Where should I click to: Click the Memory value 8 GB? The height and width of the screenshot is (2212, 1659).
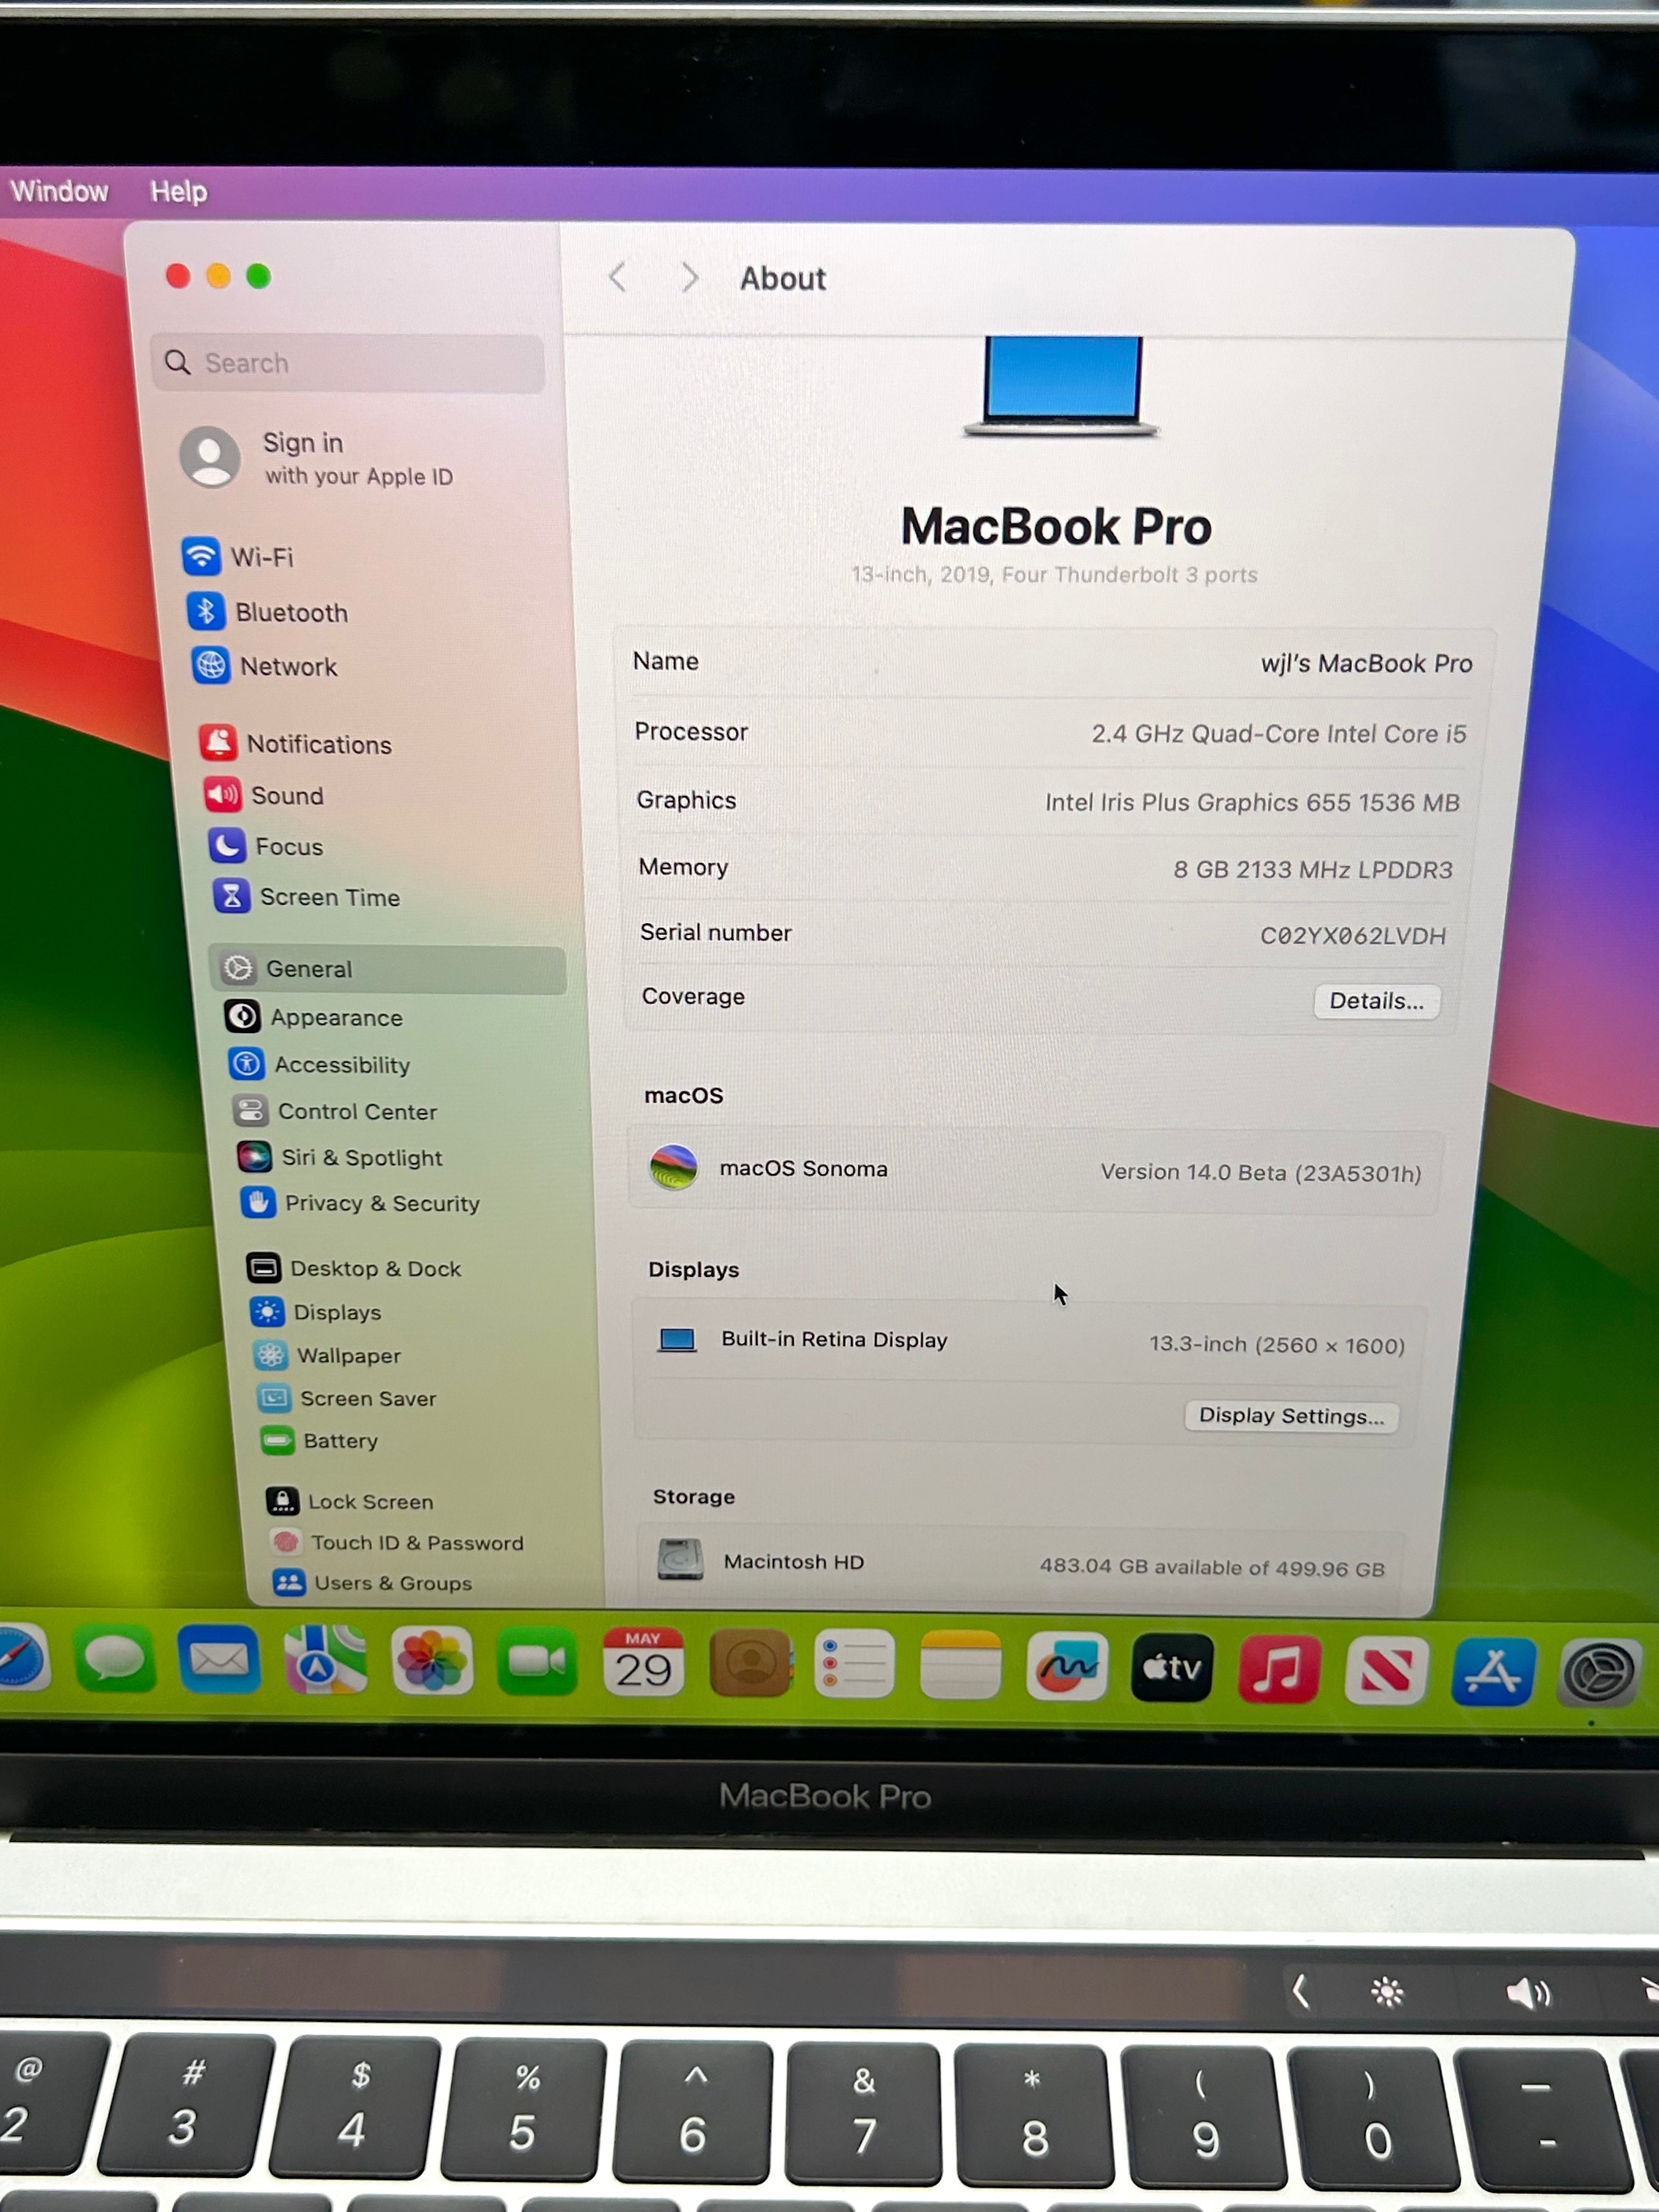(1312, 869)
